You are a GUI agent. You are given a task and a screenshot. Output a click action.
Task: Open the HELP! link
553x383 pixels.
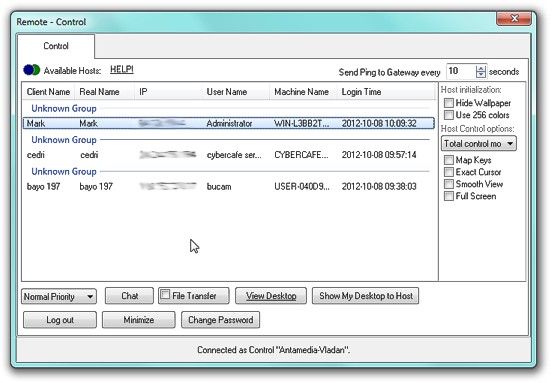click(x=122, y=69)
